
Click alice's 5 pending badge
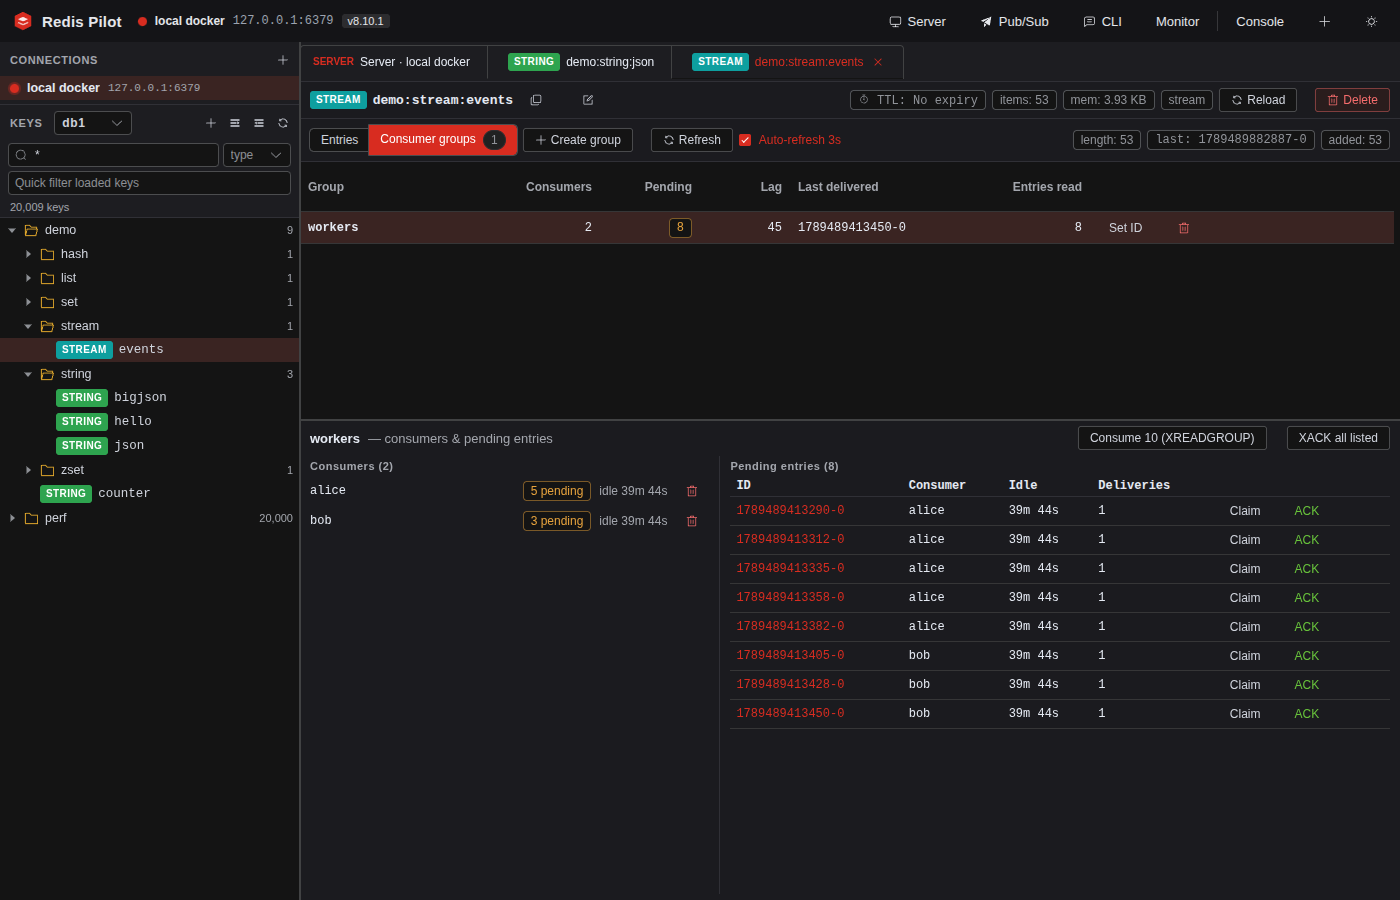pos(557,491)
